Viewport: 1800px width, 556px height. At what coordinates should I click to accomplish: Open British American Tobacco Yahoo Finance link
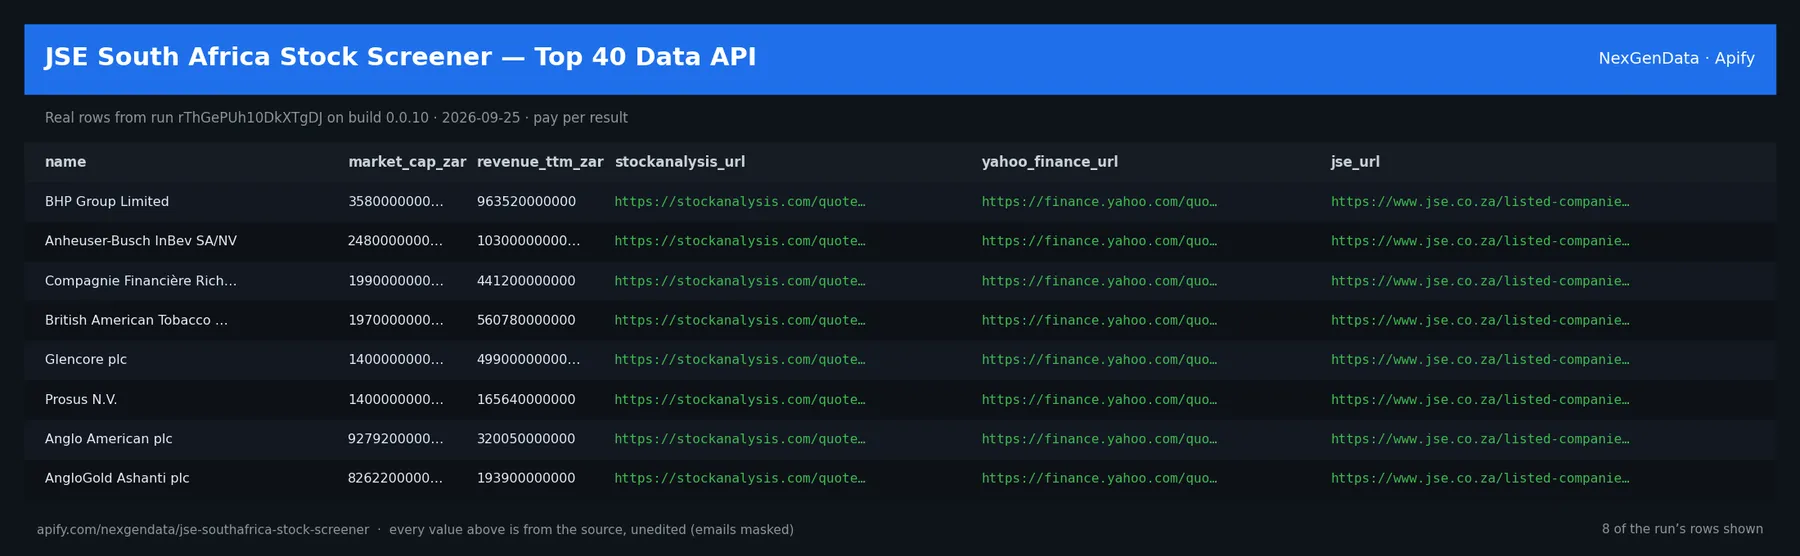(1099, 320)
